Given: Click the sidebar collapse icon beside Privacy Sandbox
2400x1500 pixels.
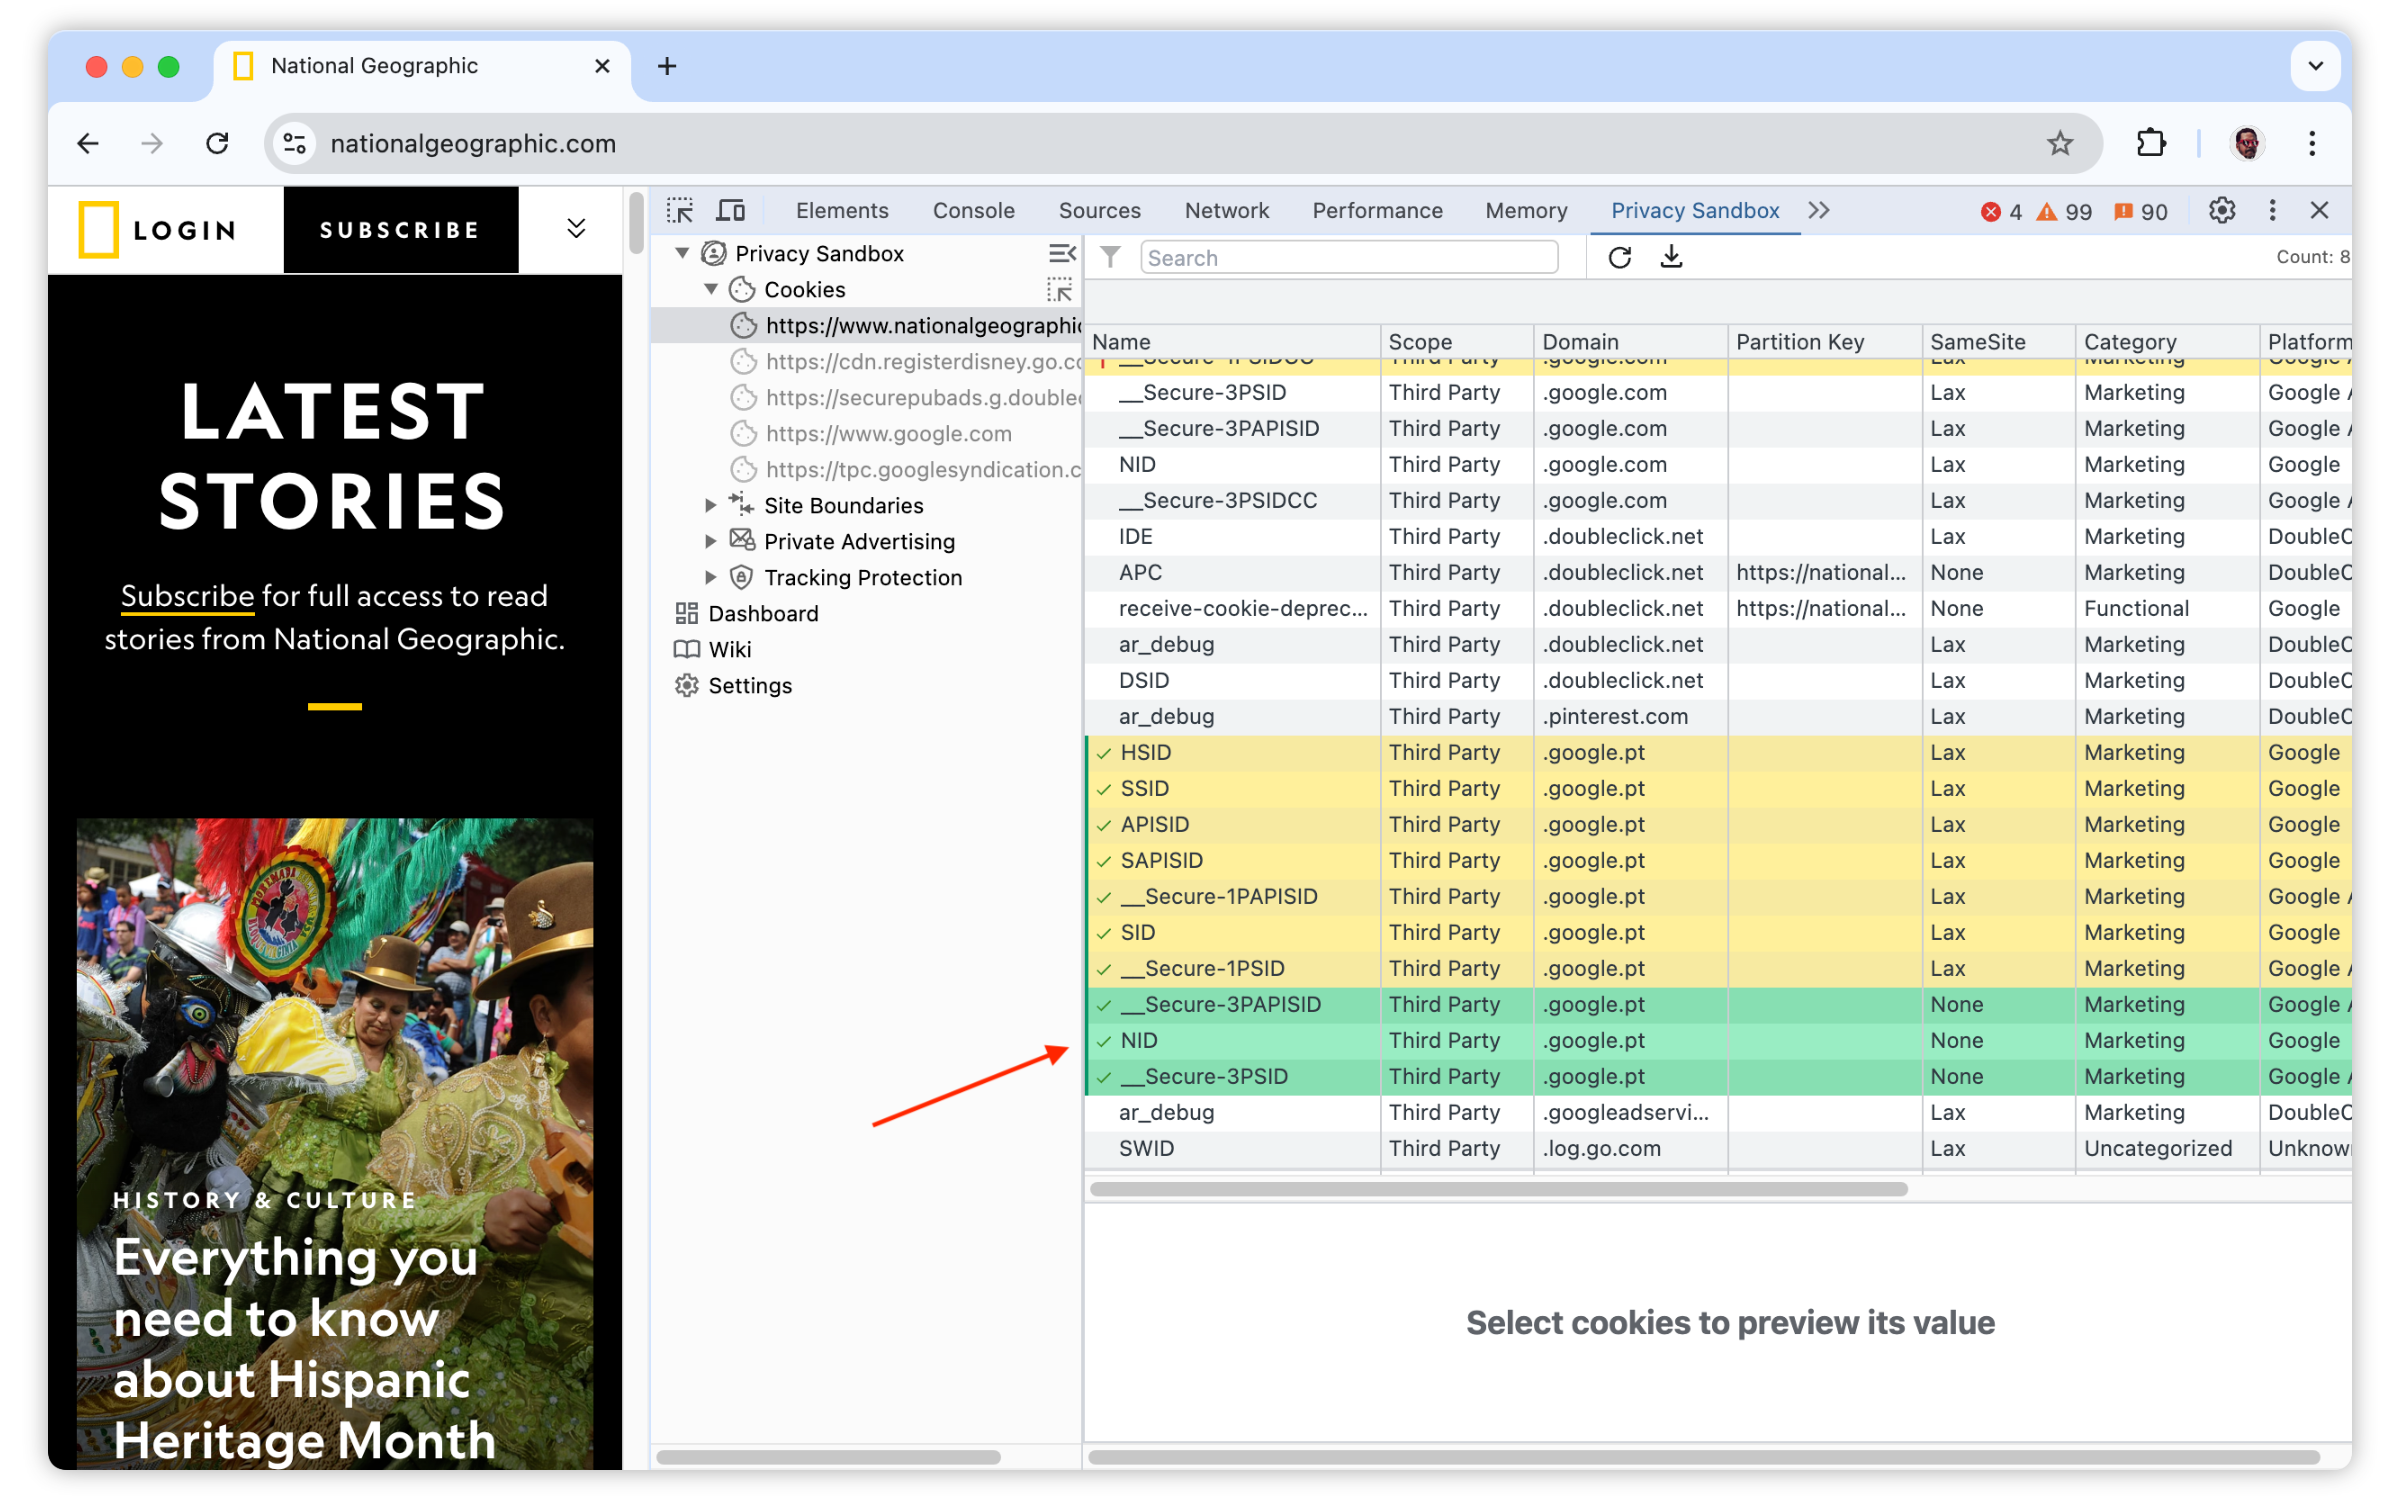Looking at the screenshot, I should tap(1062, 253).
